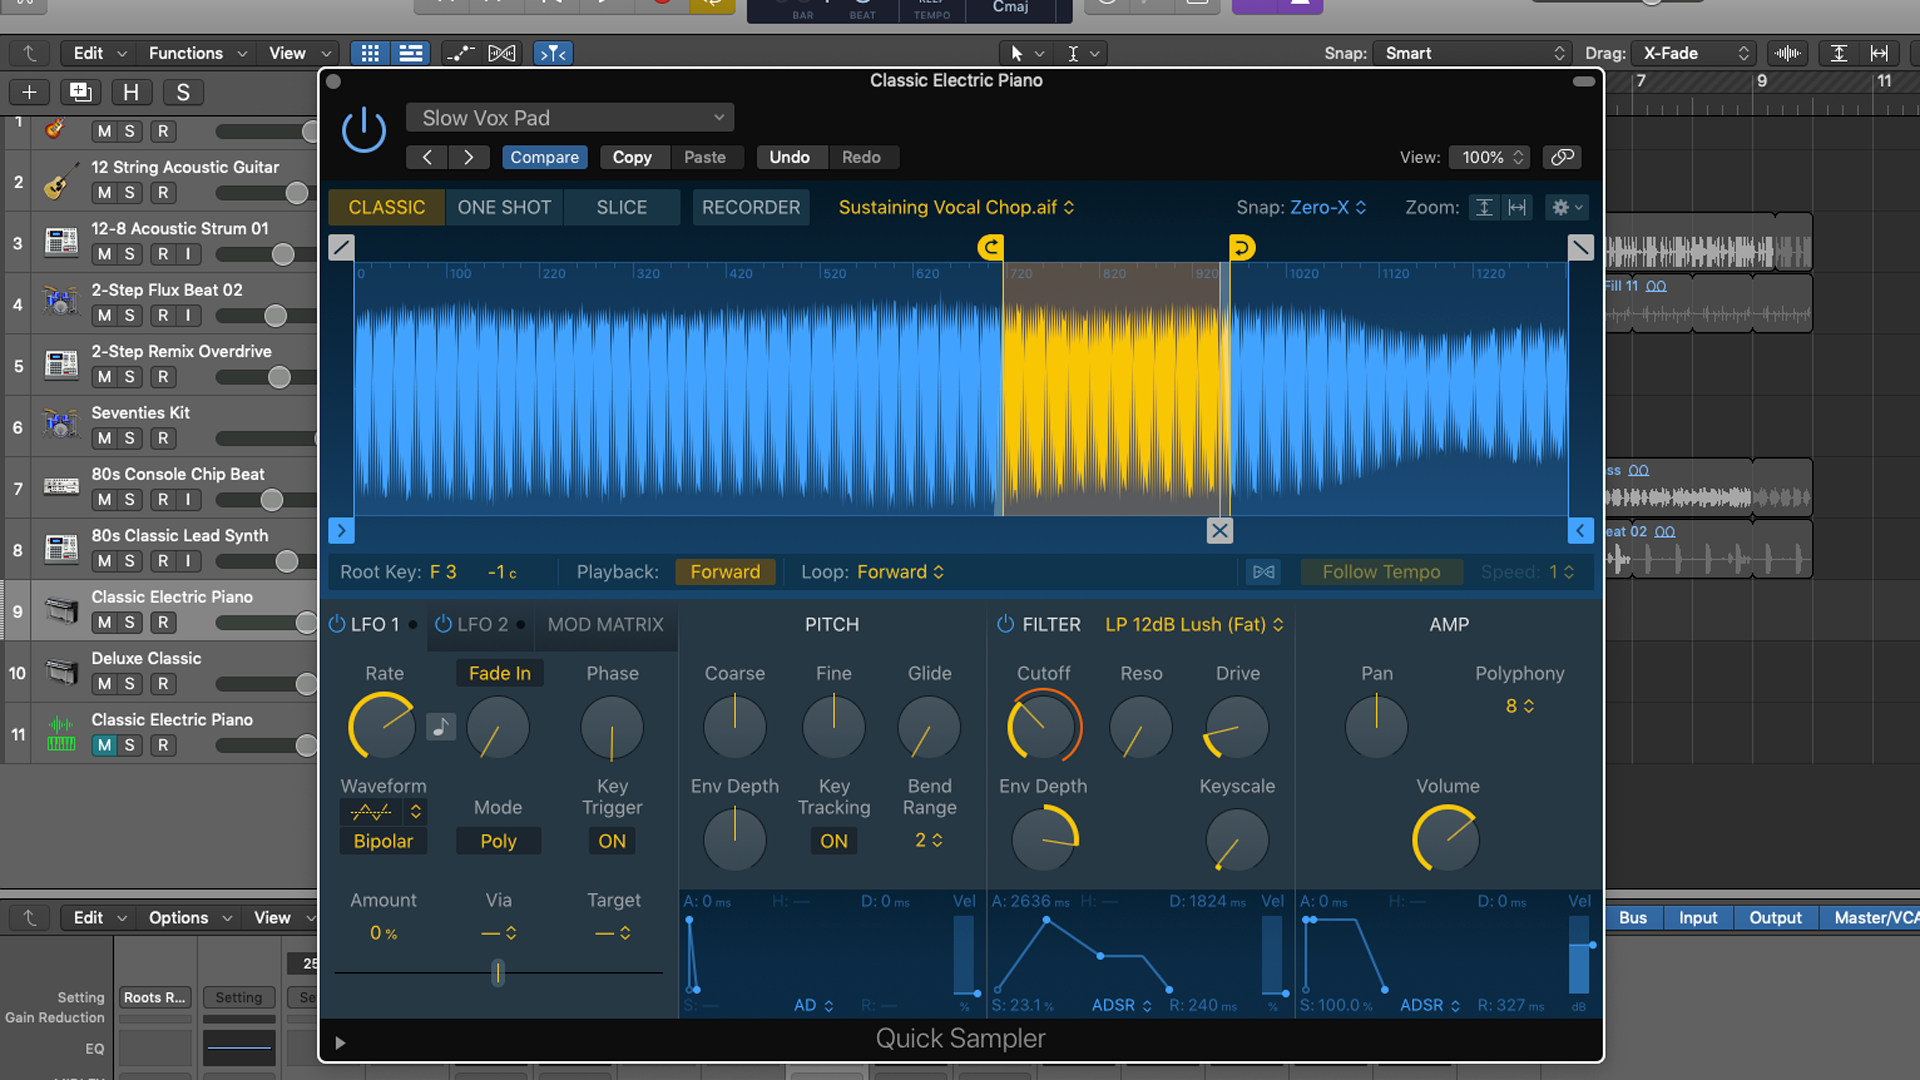Screen dimensions: 1920x1080
Task: Open the mixer Options menu
Action: point(190,917)
